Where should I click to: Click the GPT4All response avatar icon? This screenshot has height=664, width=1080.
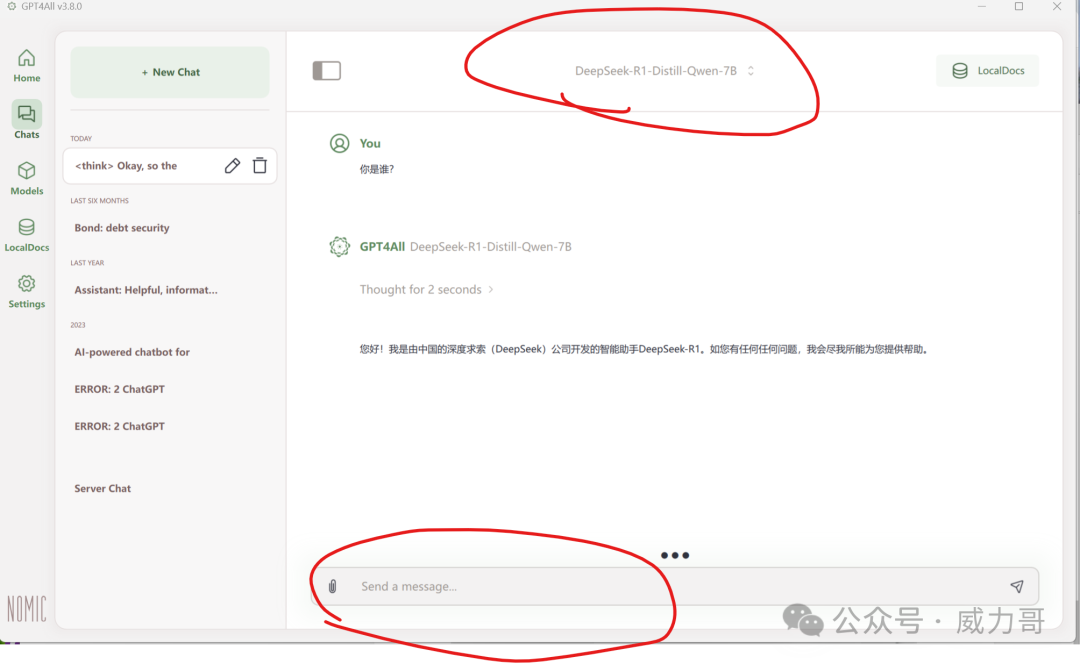pyautogui.click(x=340, y=247)
